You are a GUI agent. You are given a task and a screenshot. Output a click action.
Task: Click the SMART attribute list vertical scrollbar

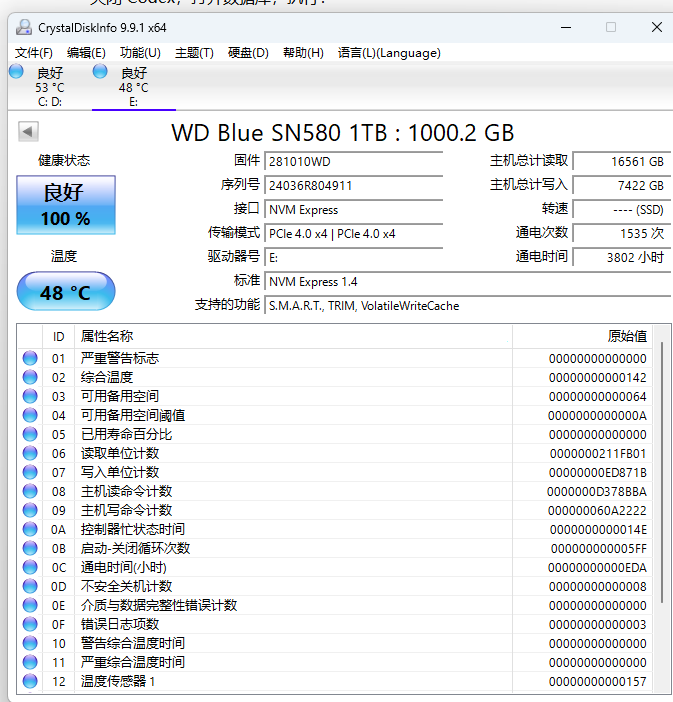coord(662,472)
